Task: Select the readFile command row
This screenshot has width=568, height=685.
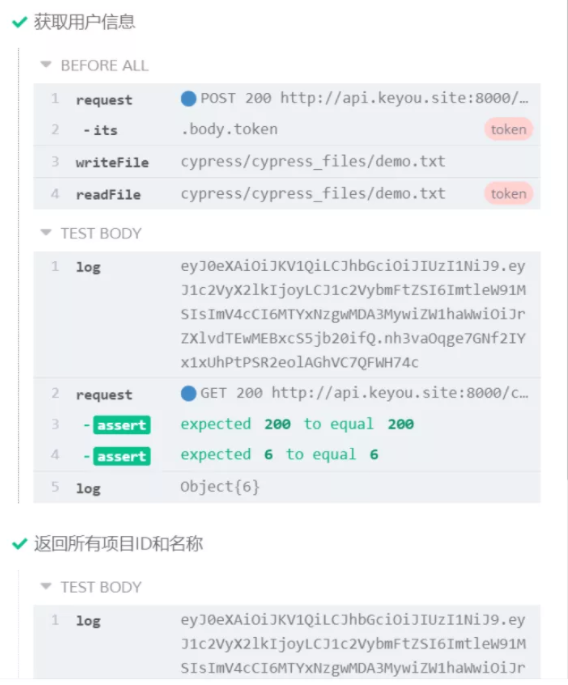Action: tap(287, 194)
